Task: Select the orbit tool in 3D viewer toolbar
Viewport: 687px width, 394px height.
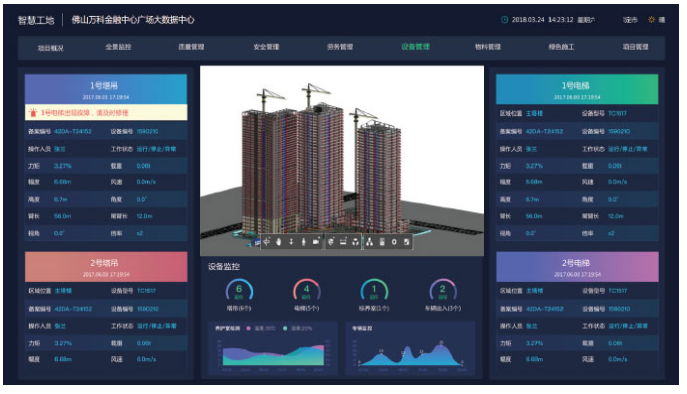Action: [x=266, y=241]
